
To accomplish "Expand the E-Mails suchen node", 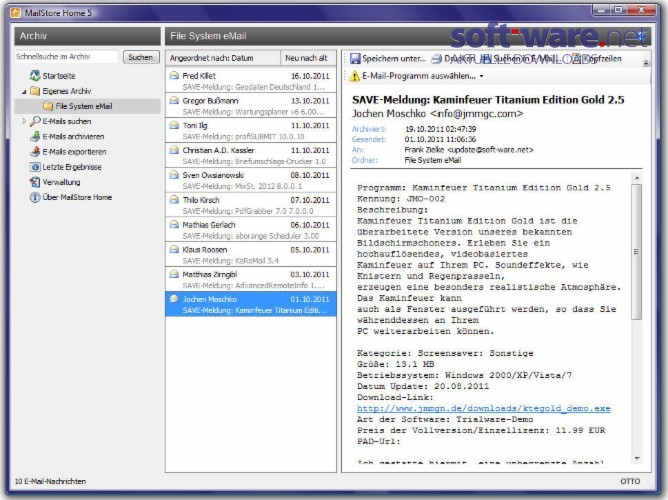I will [24, 121].
